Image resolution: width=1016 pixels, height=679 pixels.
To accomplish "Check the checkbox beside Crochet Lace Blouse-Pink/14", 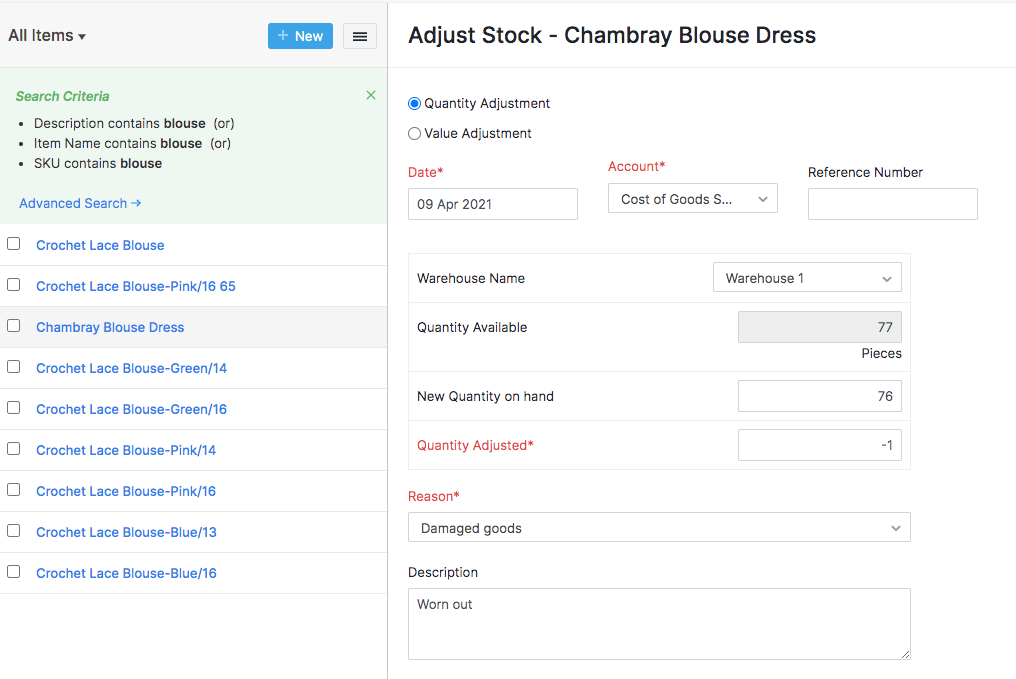I will coord(13,448).
